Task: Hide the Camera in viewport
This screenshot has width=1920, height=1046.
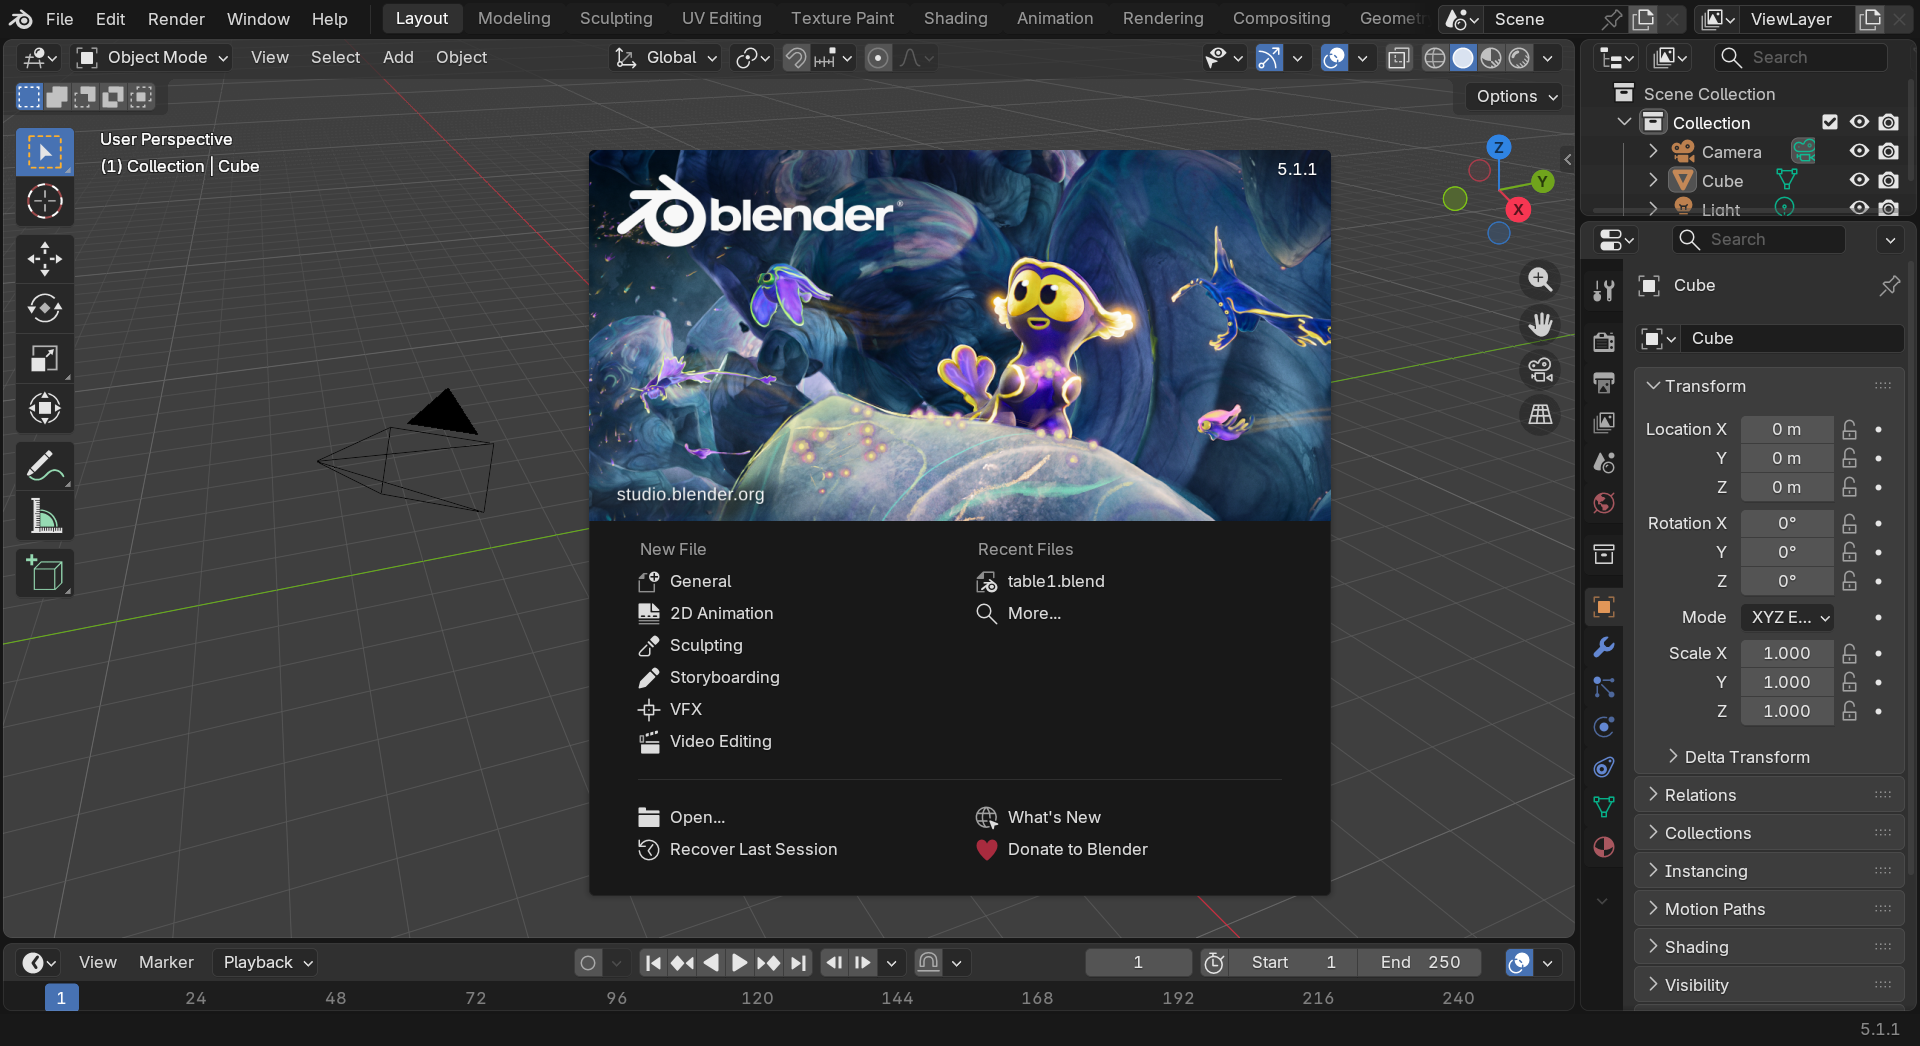Action: pos(1859,152)
